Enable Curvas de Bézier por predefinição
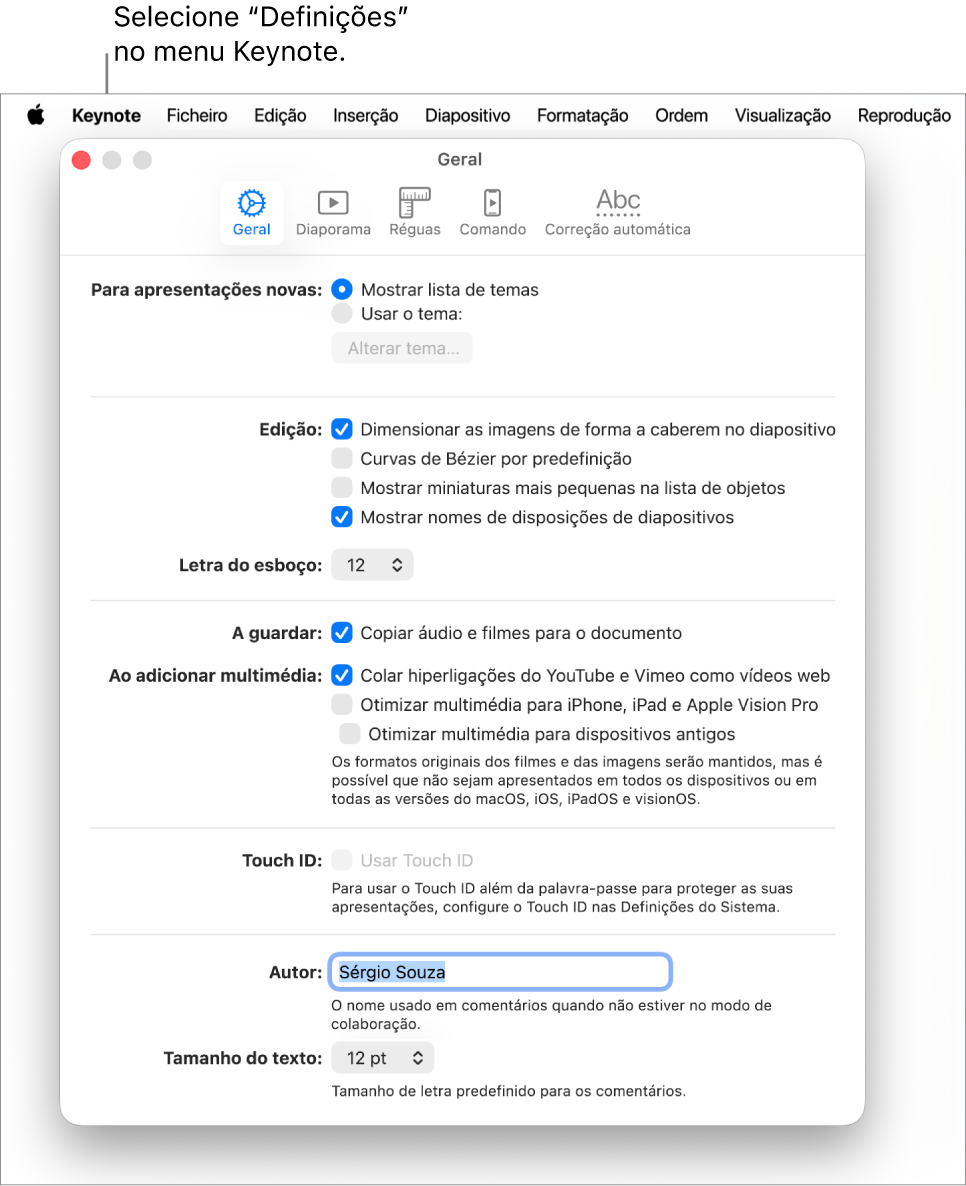Screen dimensions: 966x1186 342,458
